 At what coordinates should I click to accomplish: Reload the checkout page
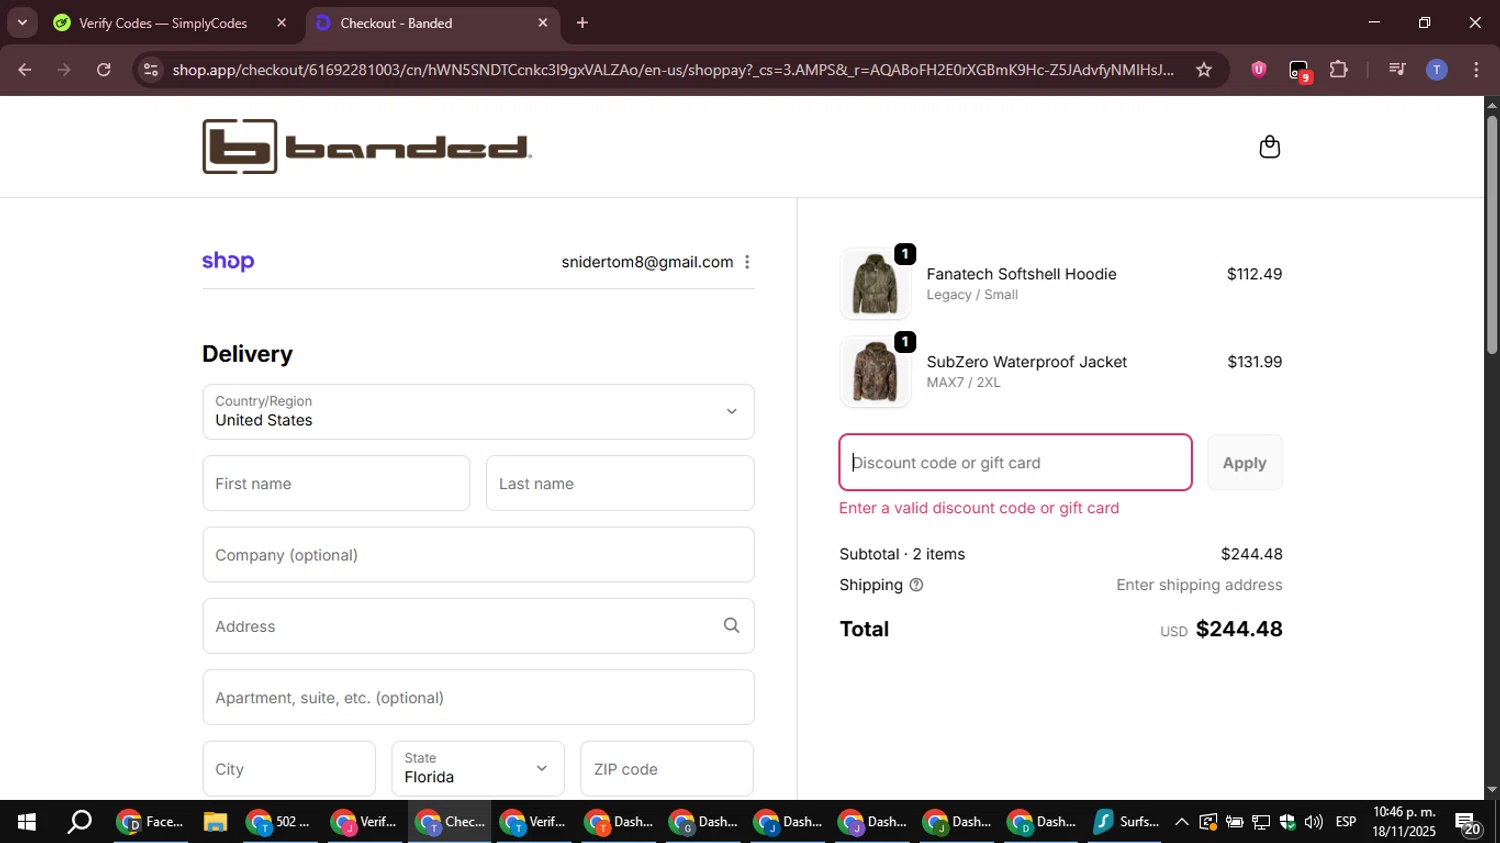point(104,70)
